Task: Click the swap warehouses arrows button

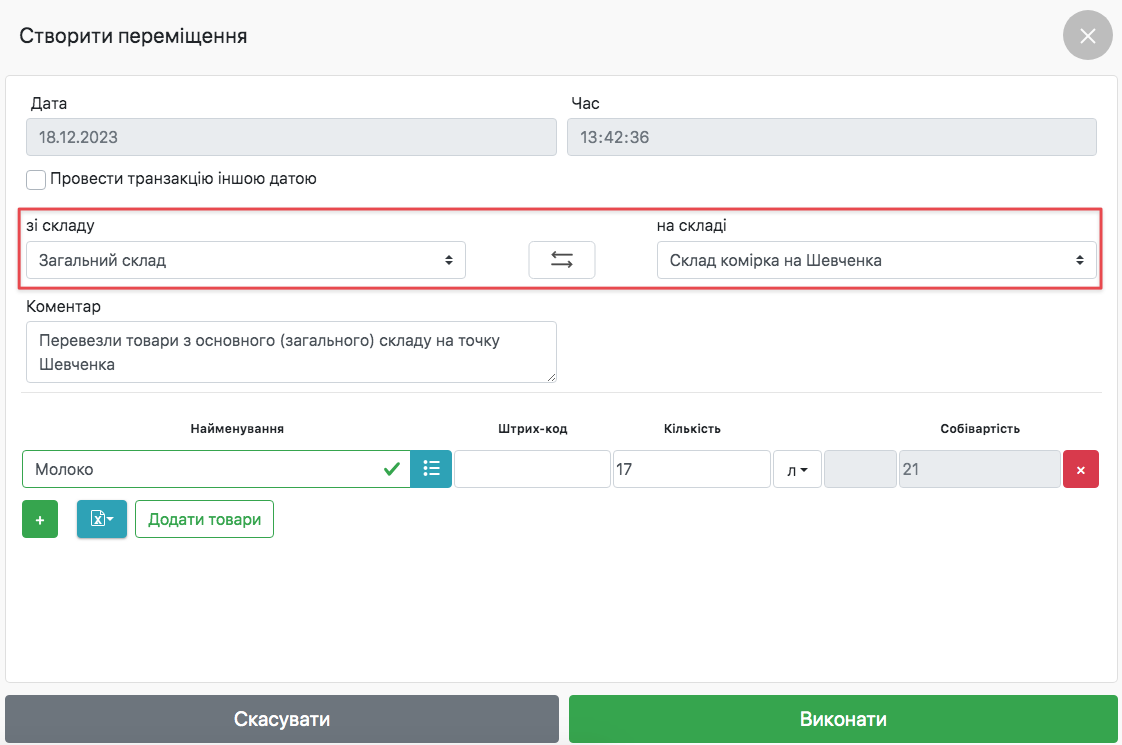Action: pos(561,260)
